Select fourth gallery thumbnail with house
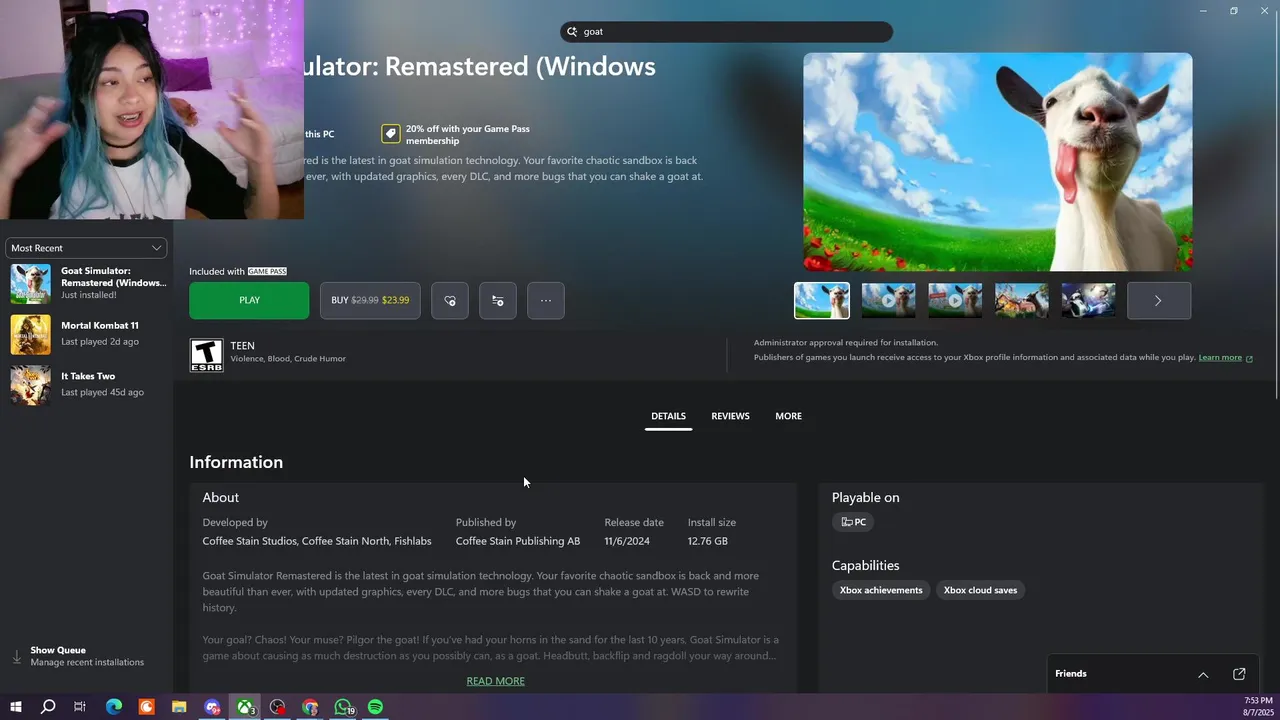This screenshot has height=720, width=1280. 1022,300
